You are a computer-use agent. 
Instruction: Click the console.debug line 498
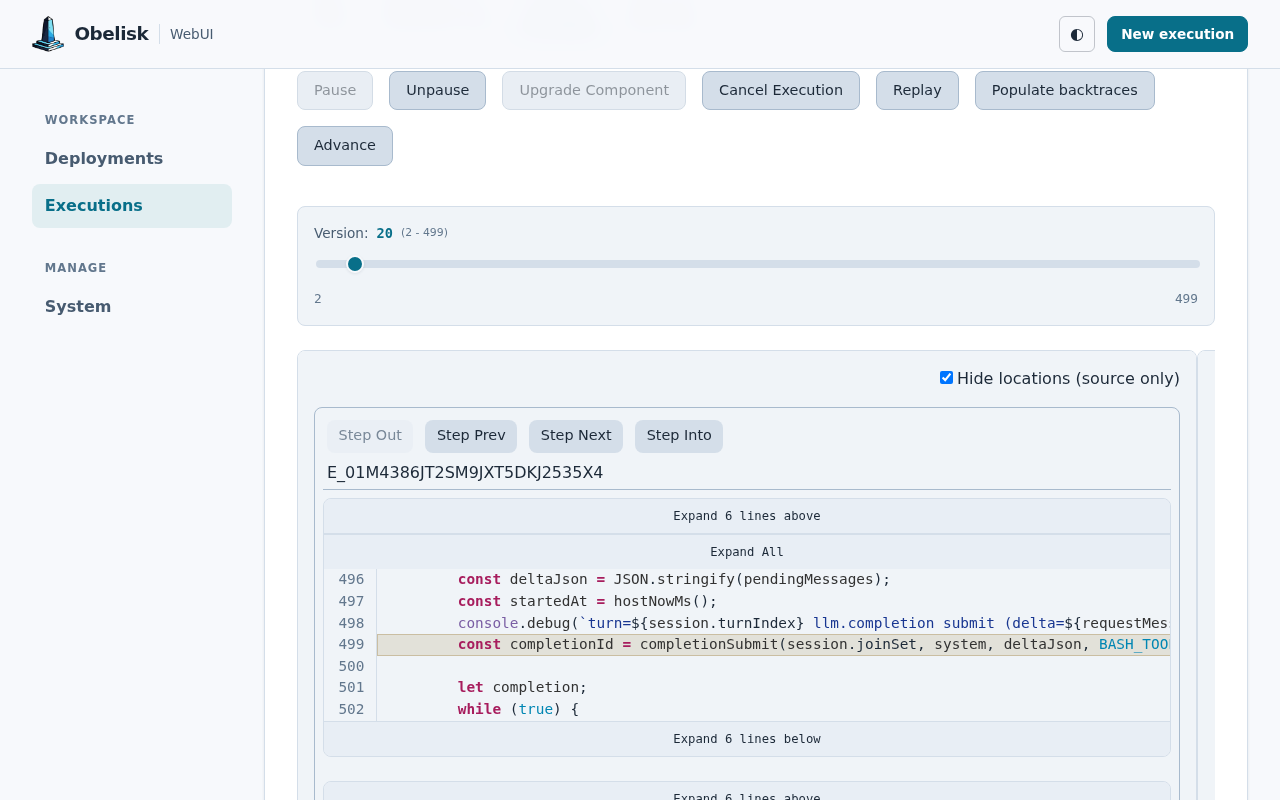tap(813, 624)
